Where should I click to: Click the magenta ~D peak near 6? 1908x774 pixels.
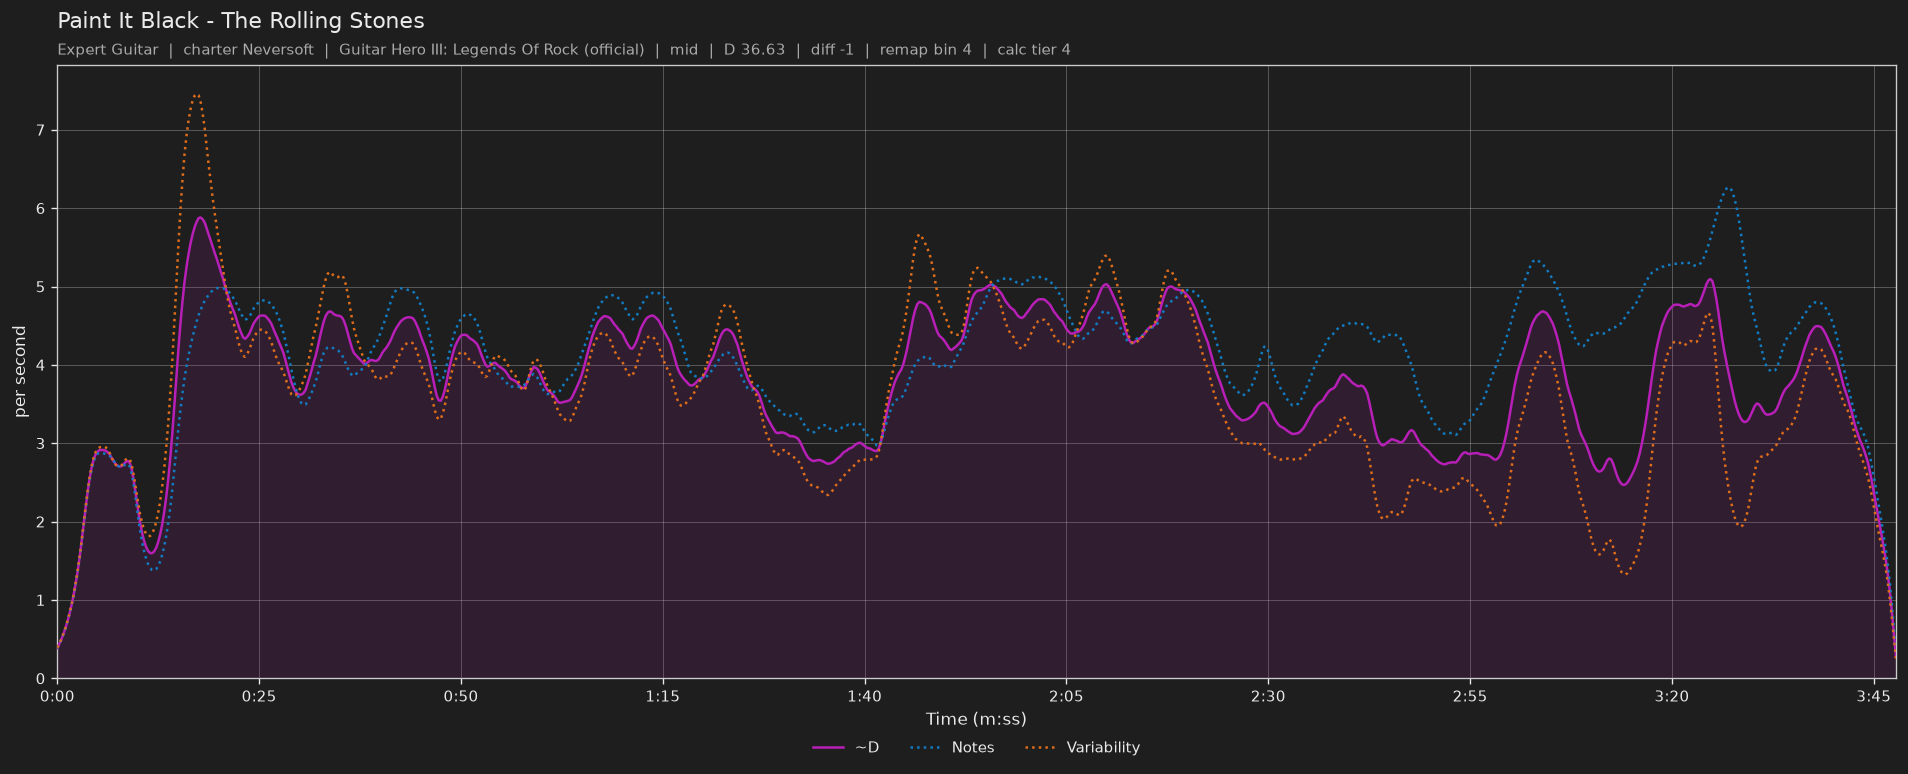click(x=200, y=218)
